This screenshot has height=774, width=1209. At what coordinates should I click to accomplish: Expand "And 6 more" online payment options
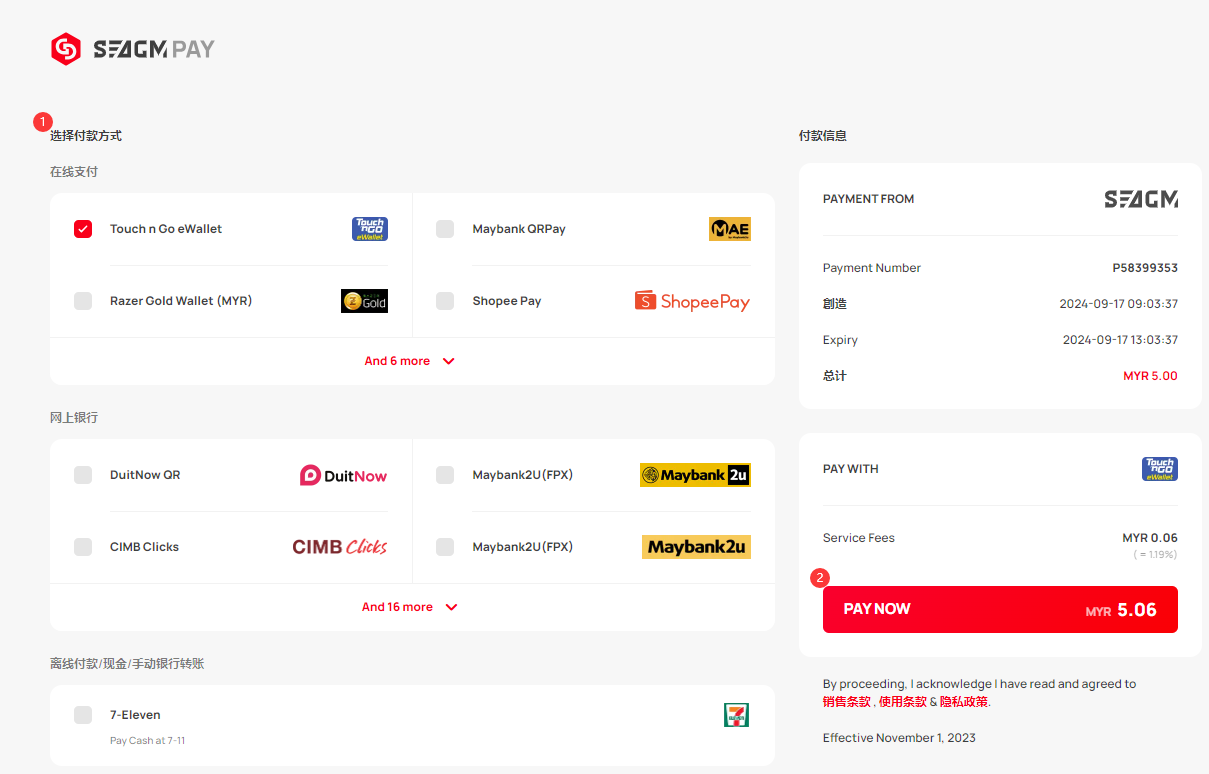click(x=410, y=361)
